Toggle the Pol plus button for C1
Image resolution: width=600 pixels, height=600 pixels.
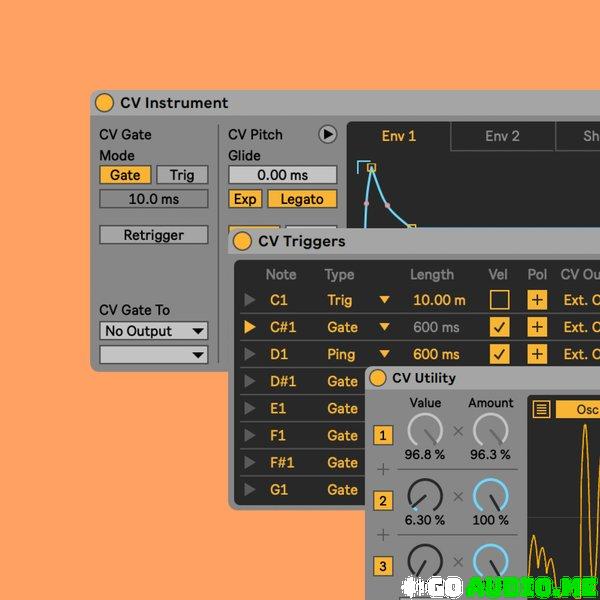[537, 300]
